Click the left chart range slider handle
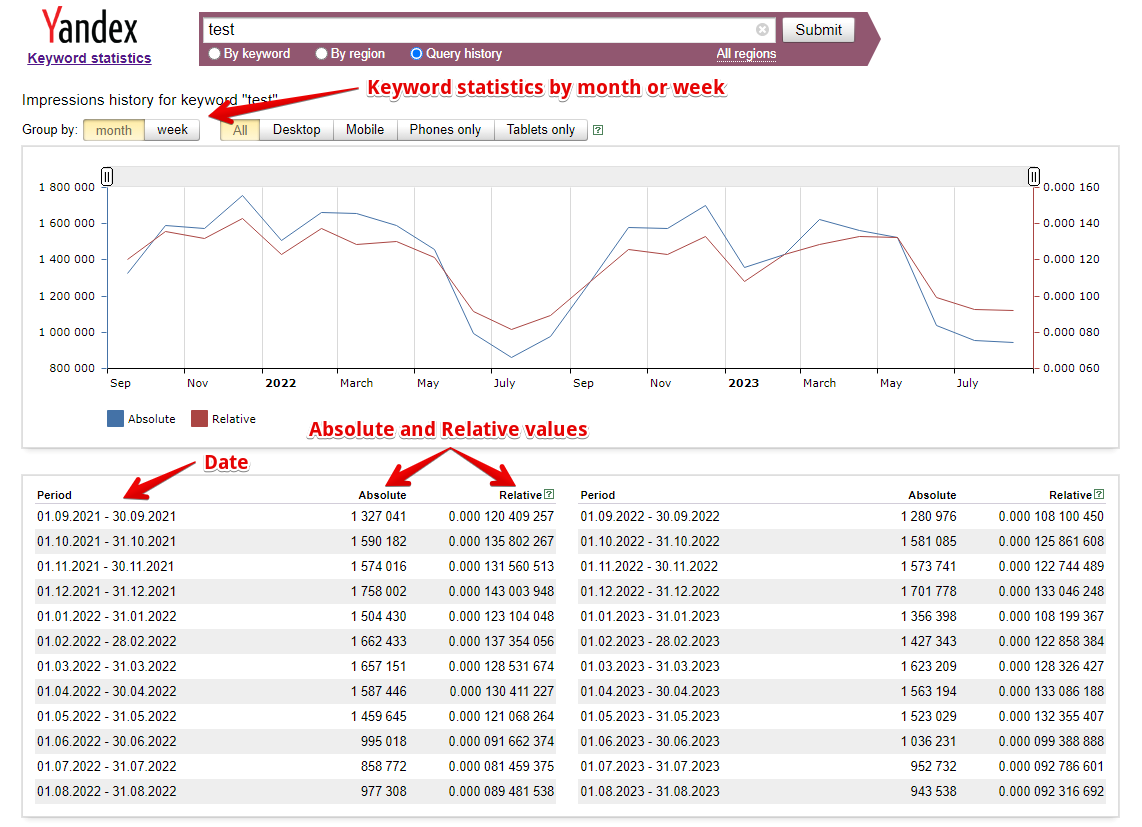 (x=107, y=177)
